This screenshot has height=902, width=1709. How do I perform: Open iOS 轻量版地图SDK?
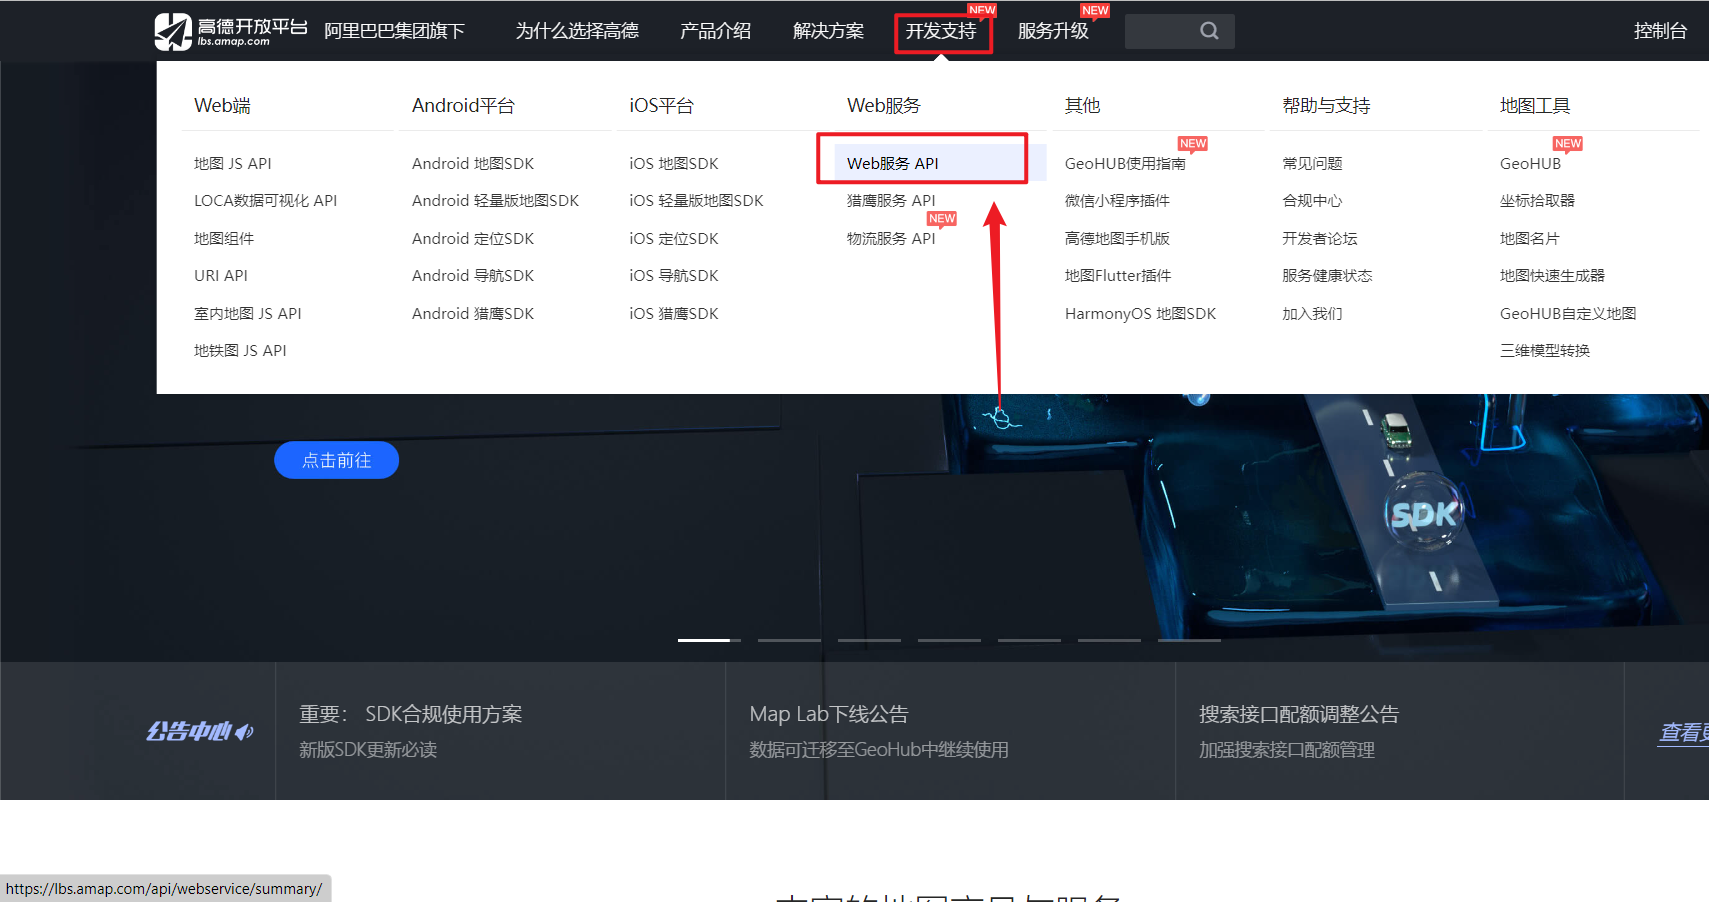[x=696, y=200]
